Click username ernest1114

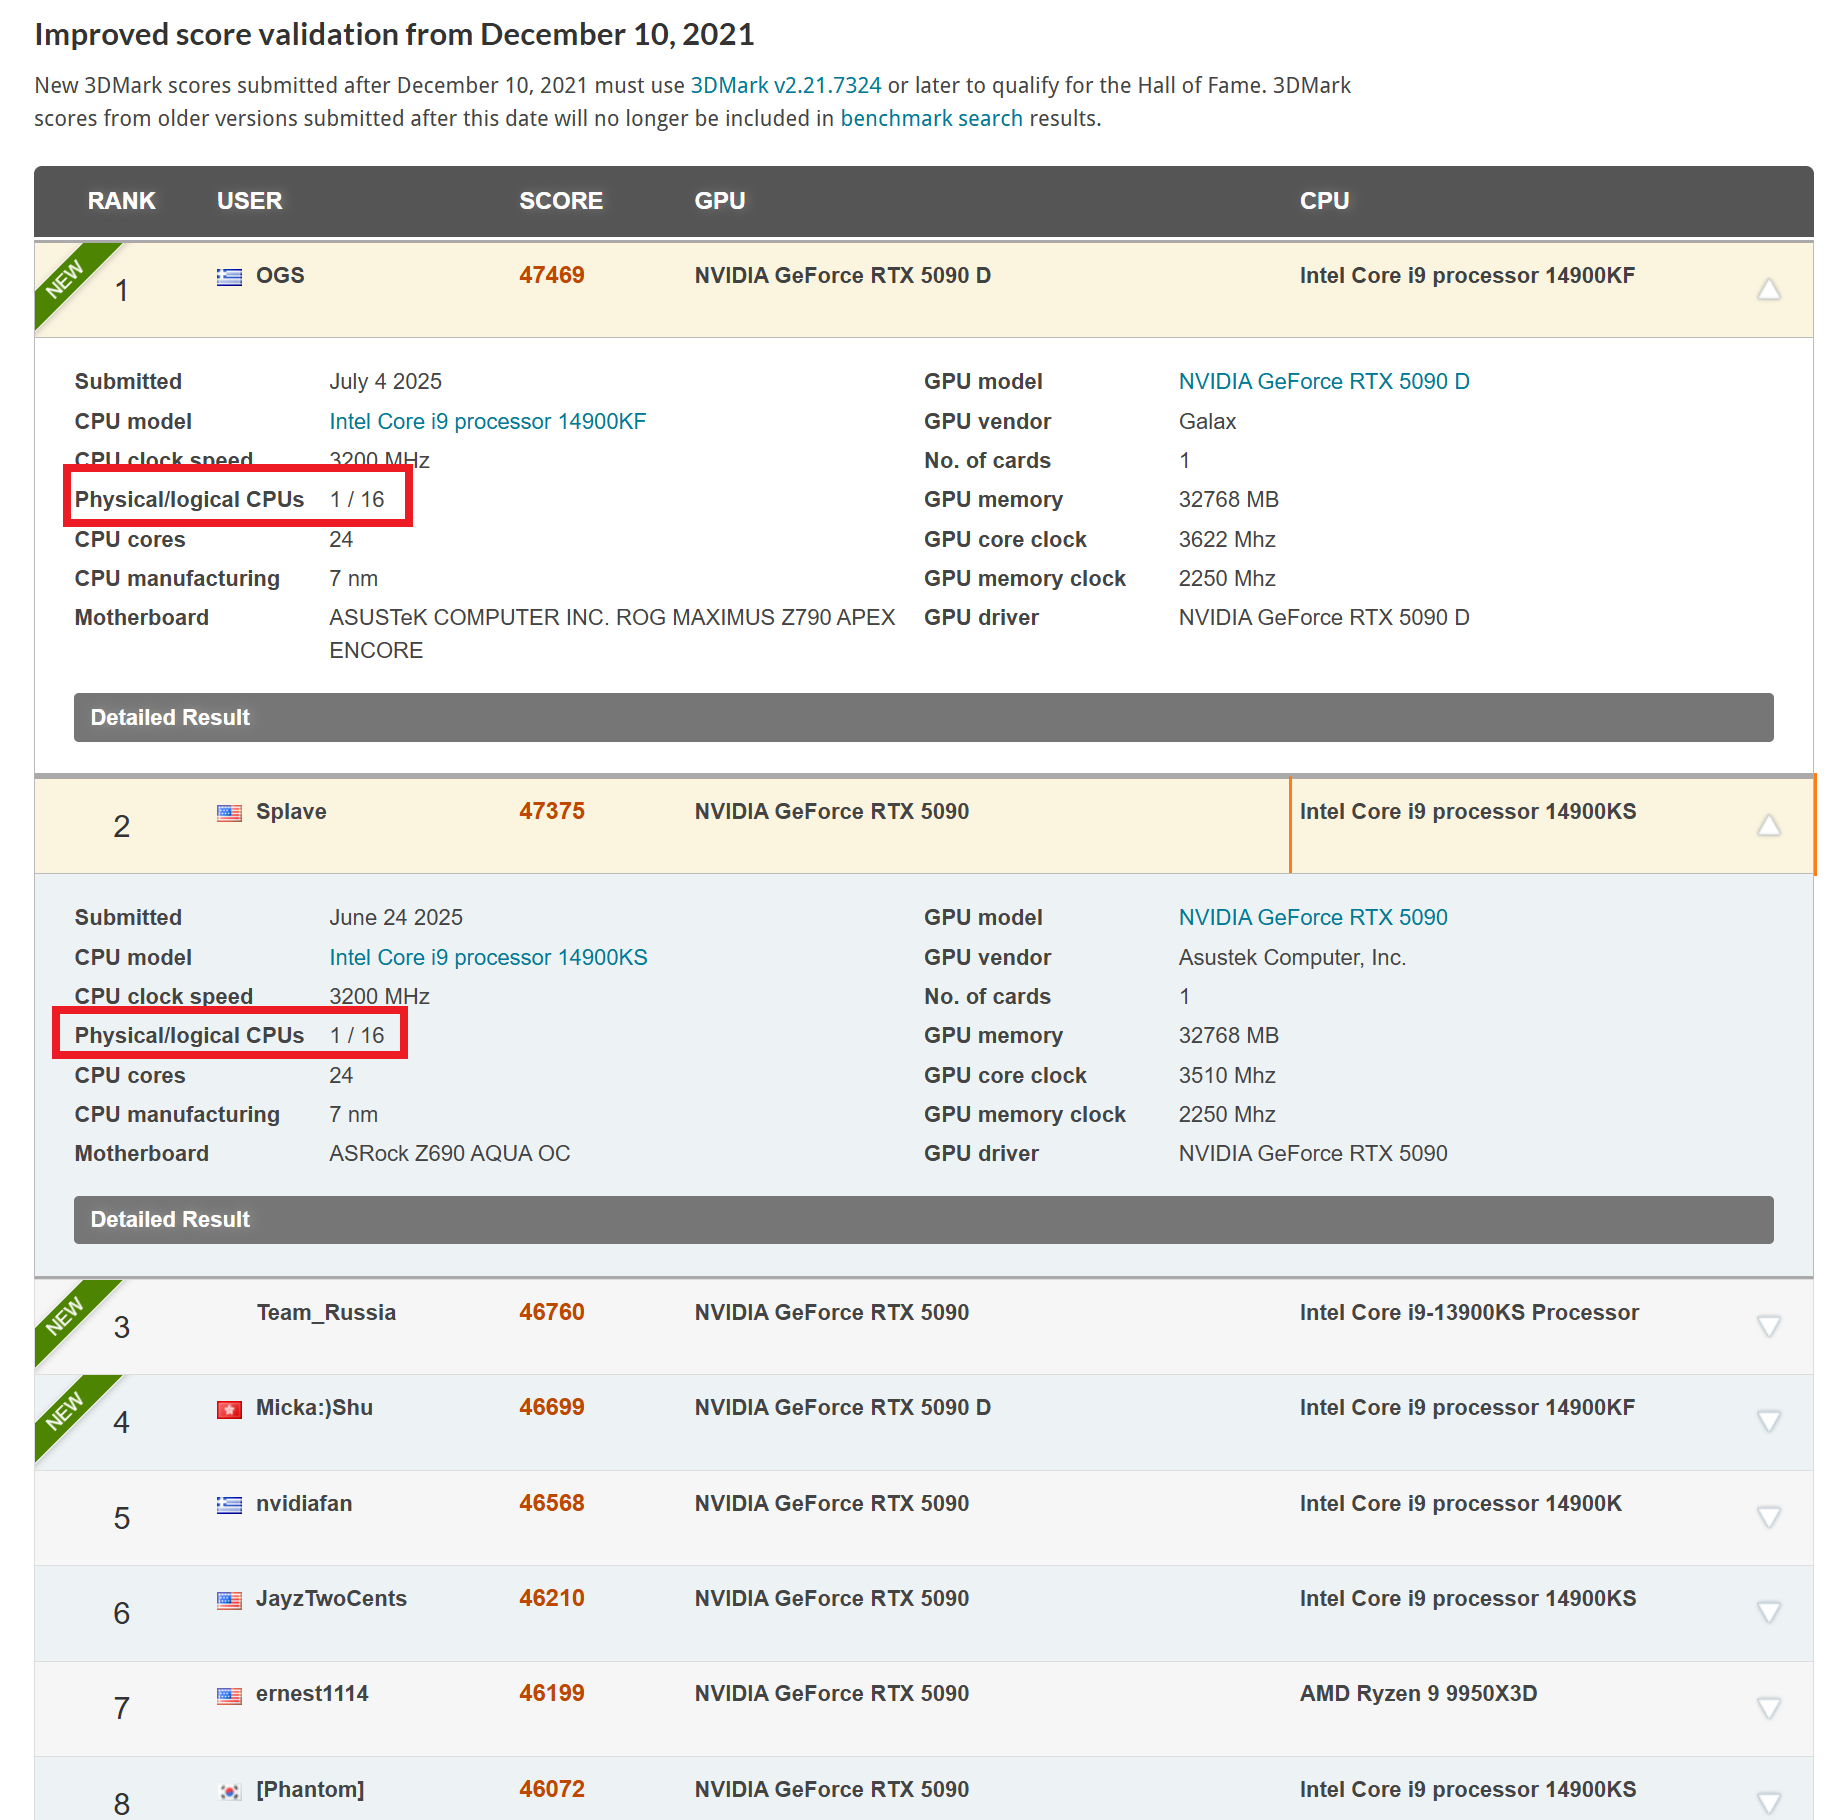[x=312, y=1694]
